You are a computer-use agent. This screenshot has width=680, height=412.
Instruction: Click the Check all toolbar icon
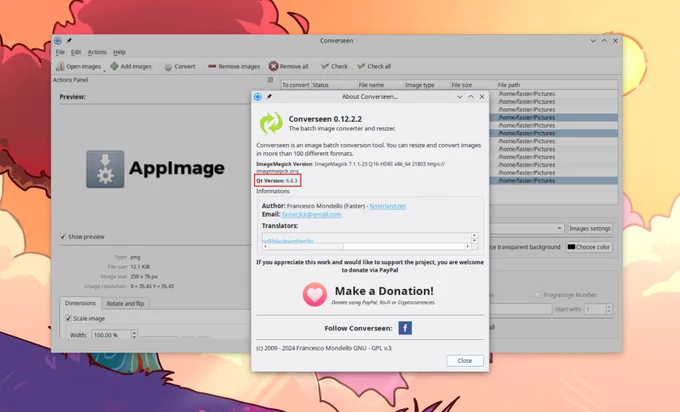[x=361, y=66]
